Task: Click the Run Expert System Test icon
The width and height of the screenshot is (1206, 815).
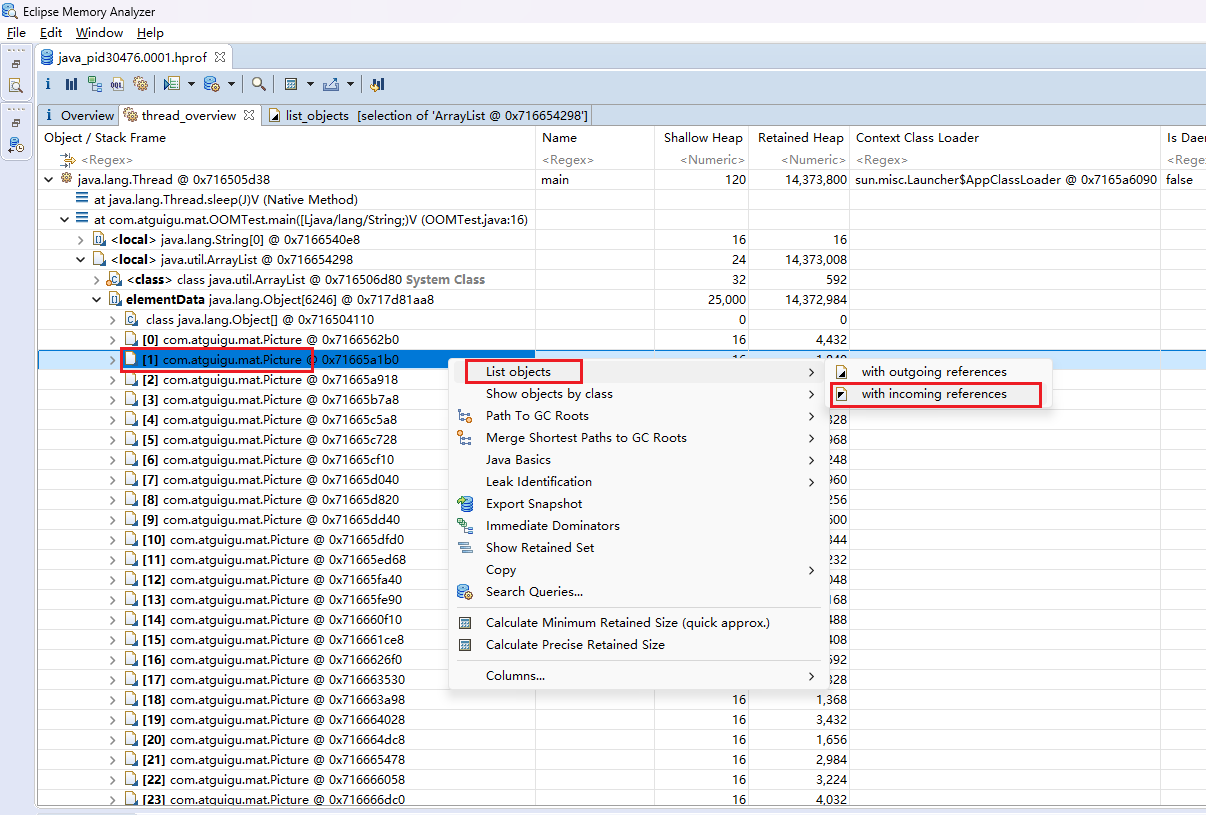Action: point(171,84)
